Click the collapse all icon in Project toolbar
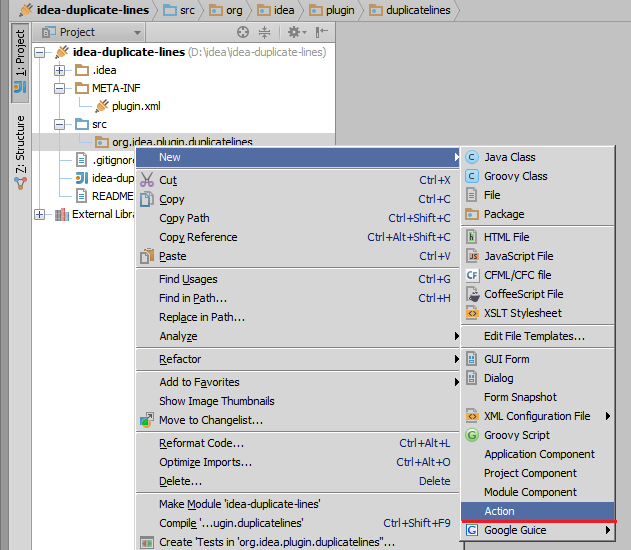 (x=264, y=32)
